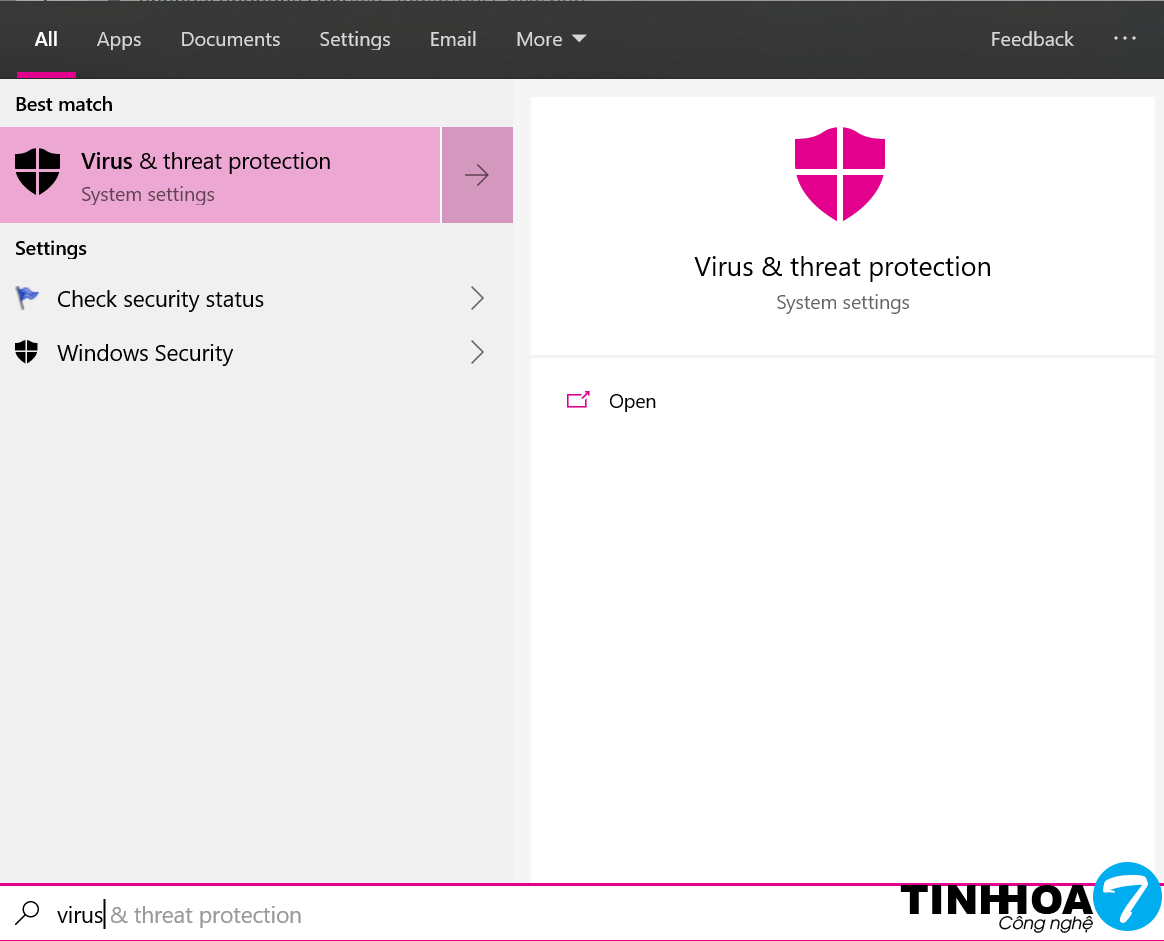
Task: Click the Feedback button
Action: pyautogui.click(x=1032, y=39)
